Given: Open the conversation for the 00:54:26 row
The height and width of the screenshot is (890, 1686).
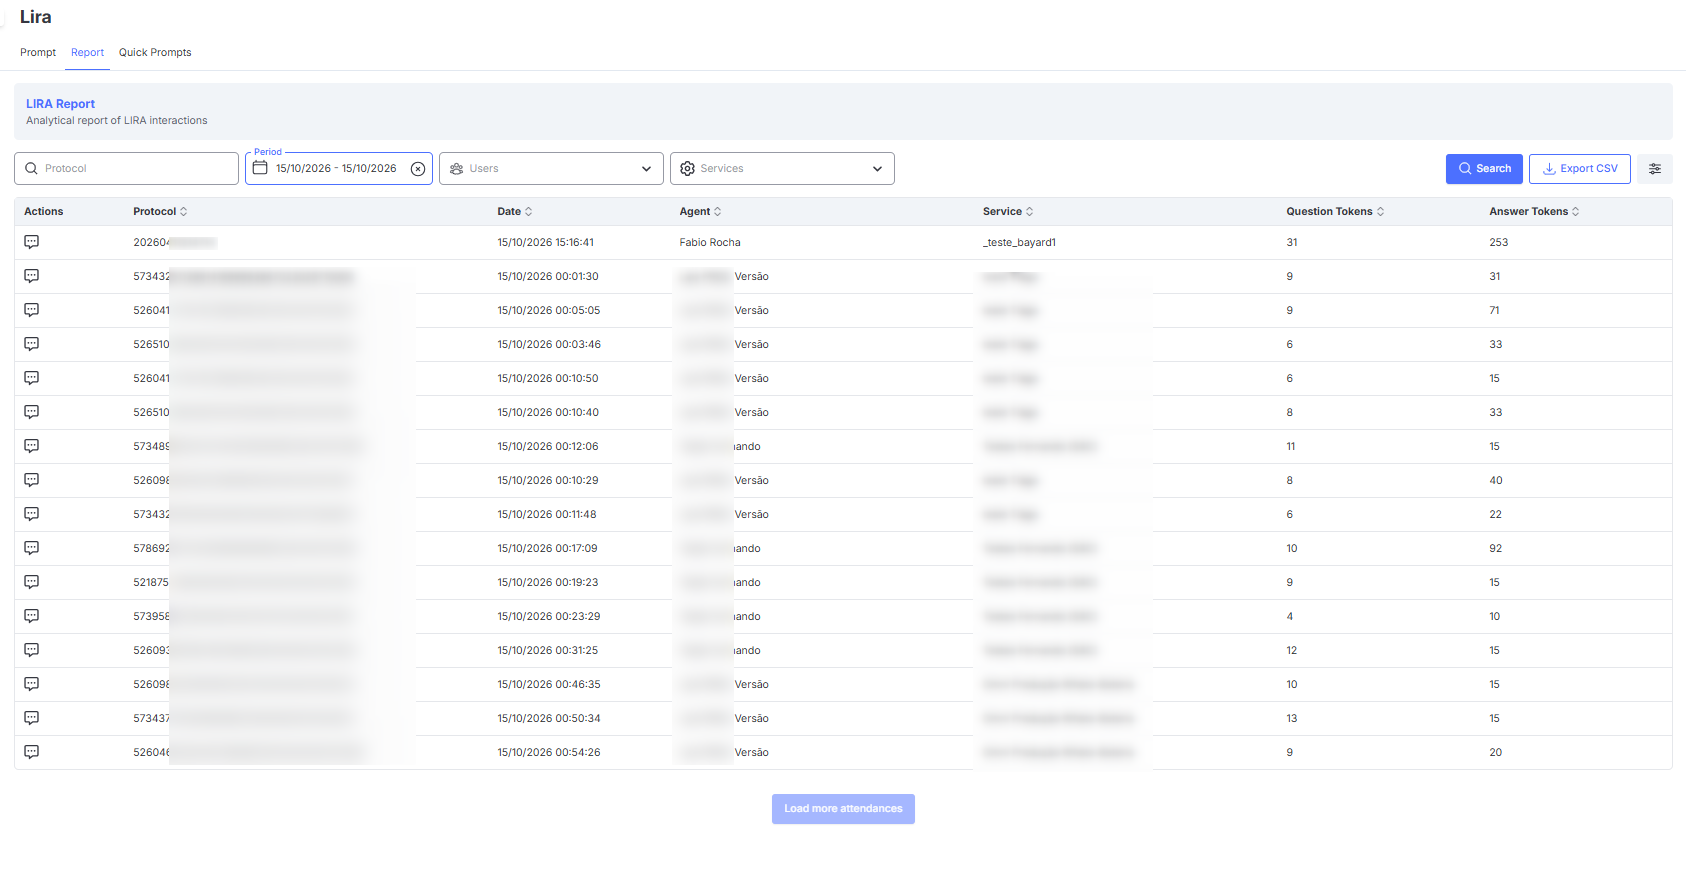Looking at the screenshot, I should click(32, 752).
